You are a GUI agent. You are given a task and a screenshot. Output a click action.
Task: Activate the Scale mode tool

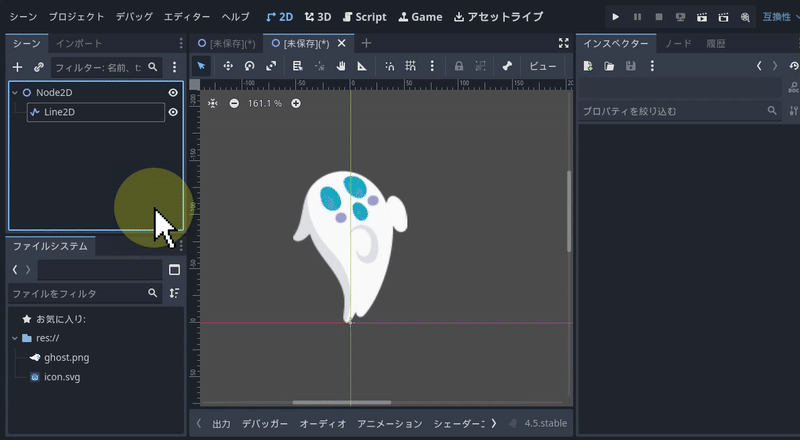click(271, 66)
